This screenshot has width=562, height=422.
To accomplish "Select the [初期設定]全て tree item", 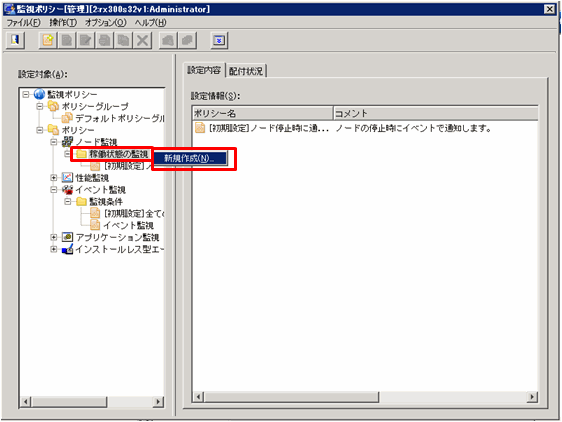I will 134,213.
